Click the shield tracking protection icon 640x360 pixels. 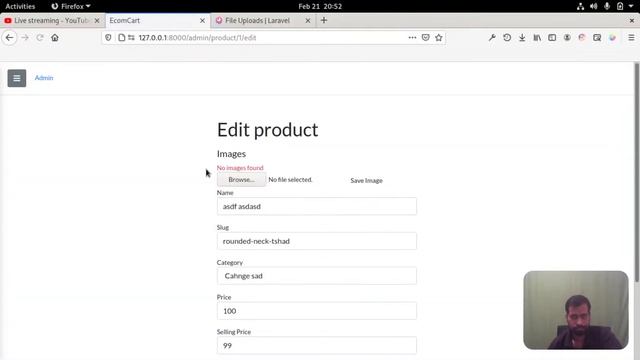pyautogui.click(x=108, y=38)
